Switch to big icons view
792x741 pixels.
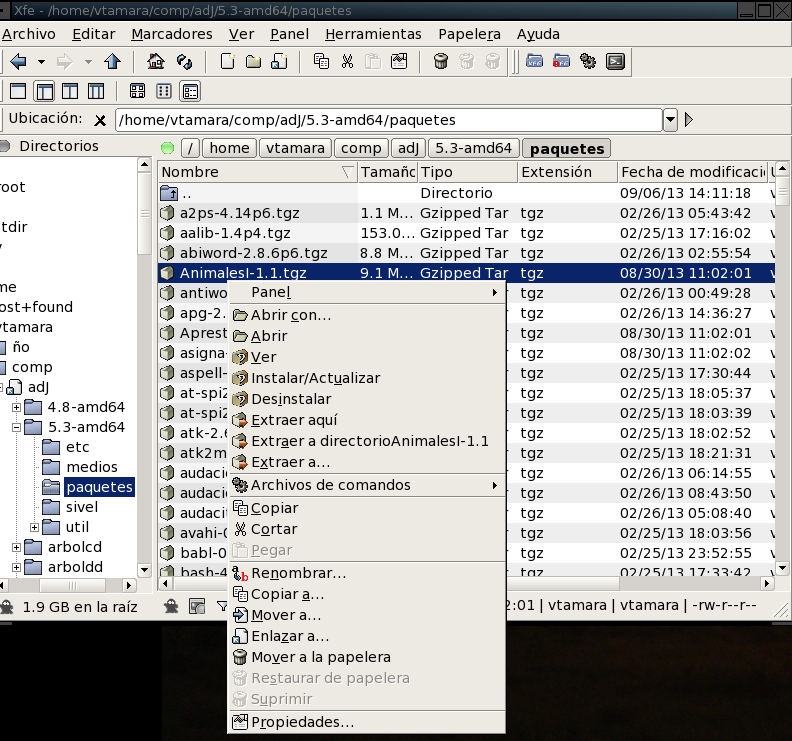click(x=137, y=91)
